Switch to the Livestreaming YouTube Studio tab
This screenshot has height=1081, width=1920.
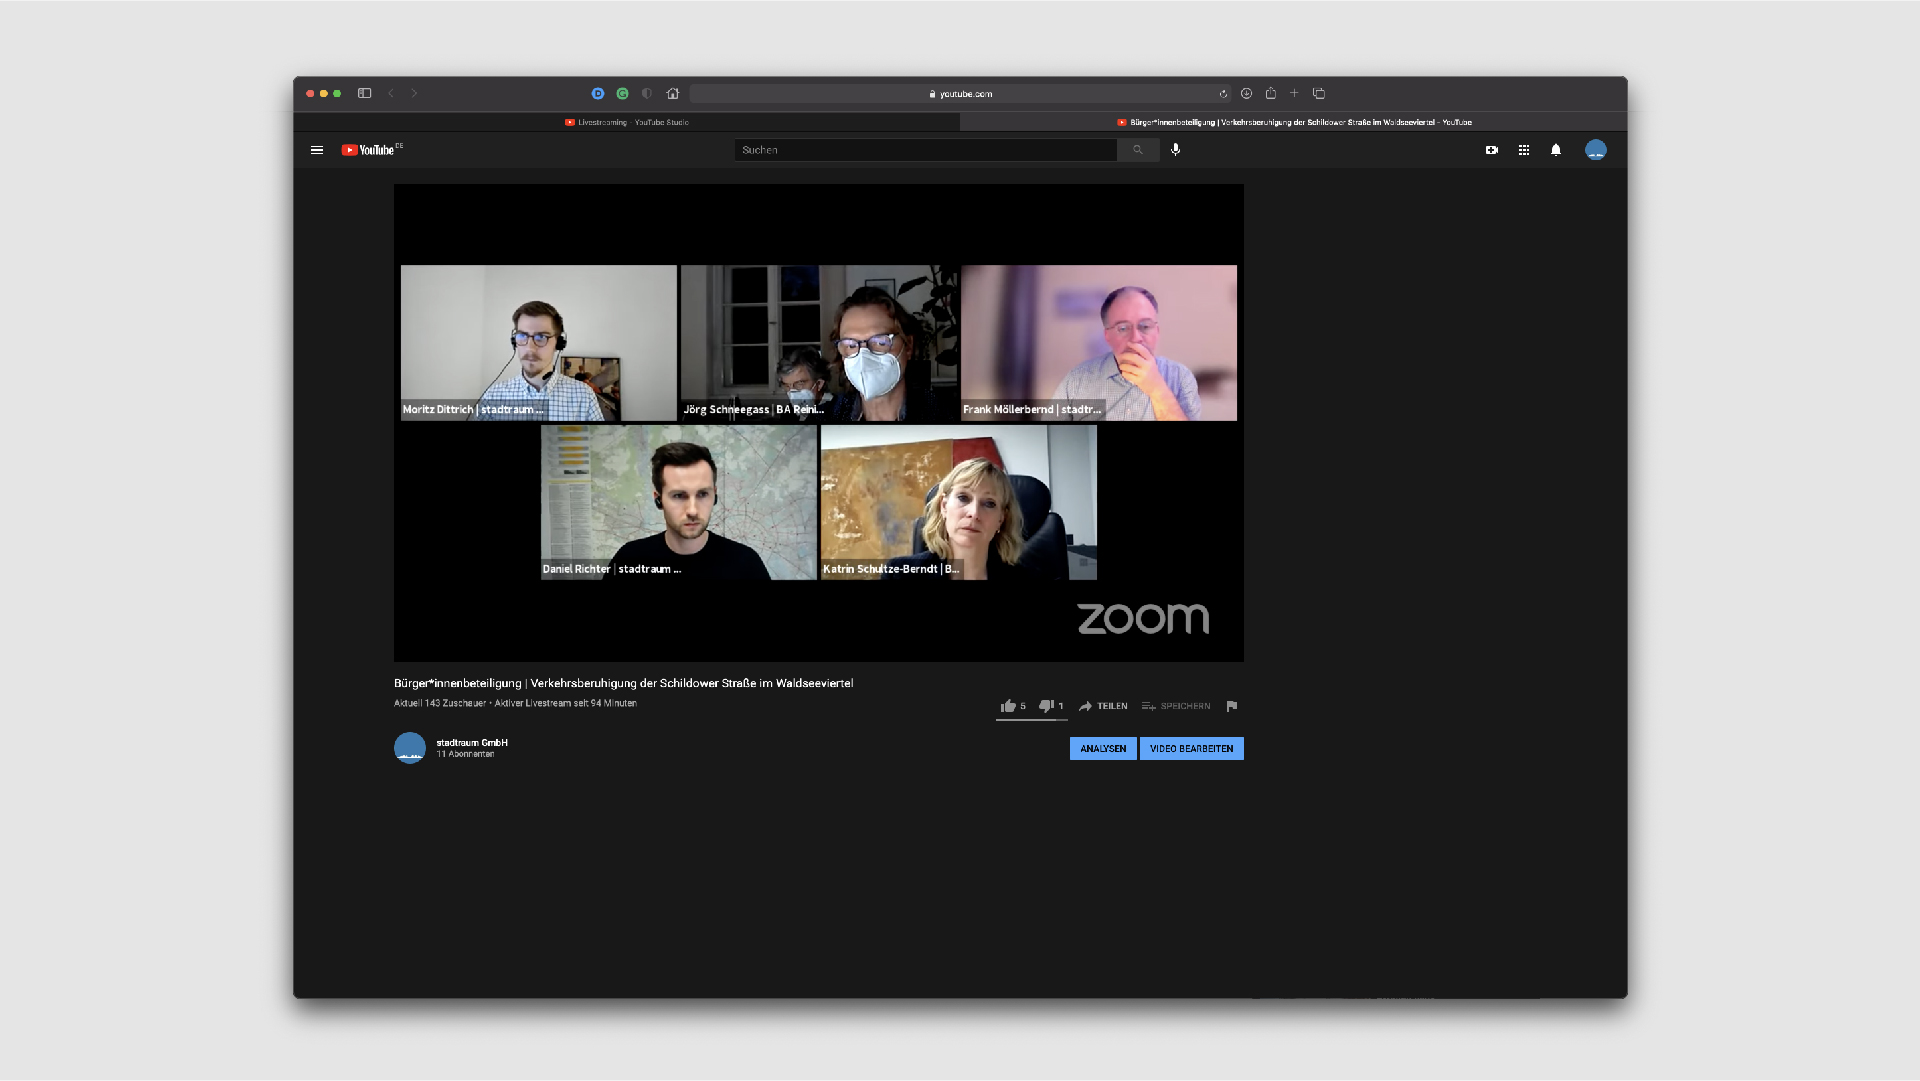tap(627, 122)
